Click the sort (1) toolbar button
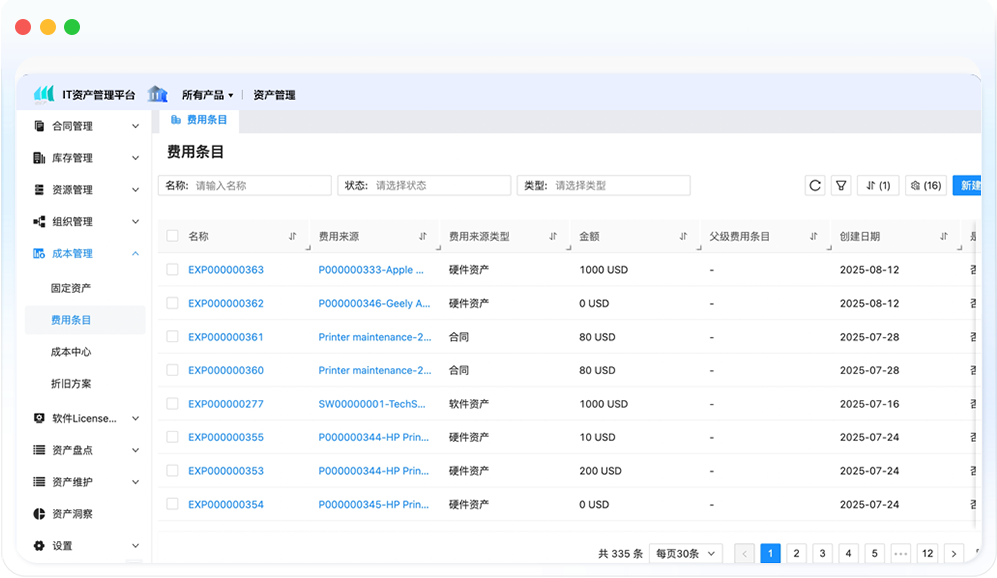 coord(878,186)
